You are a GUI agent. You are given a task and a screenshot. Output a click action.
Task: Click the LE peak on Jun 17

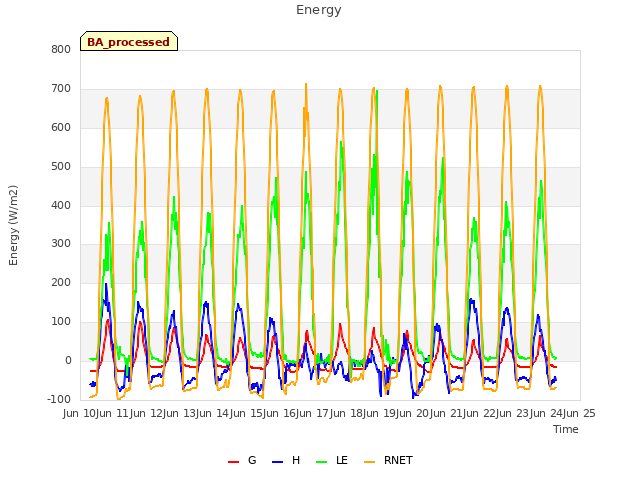point(341,142)
